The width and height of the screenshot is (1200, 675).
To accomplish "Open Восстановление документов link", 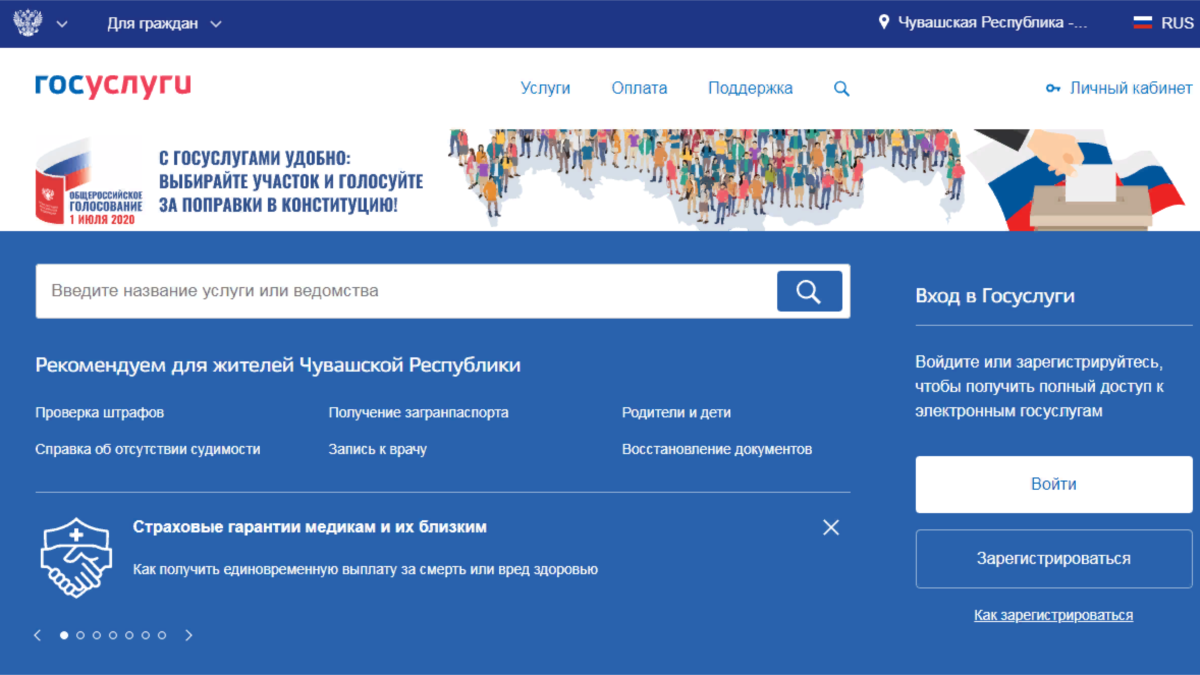I will [717, 449].
